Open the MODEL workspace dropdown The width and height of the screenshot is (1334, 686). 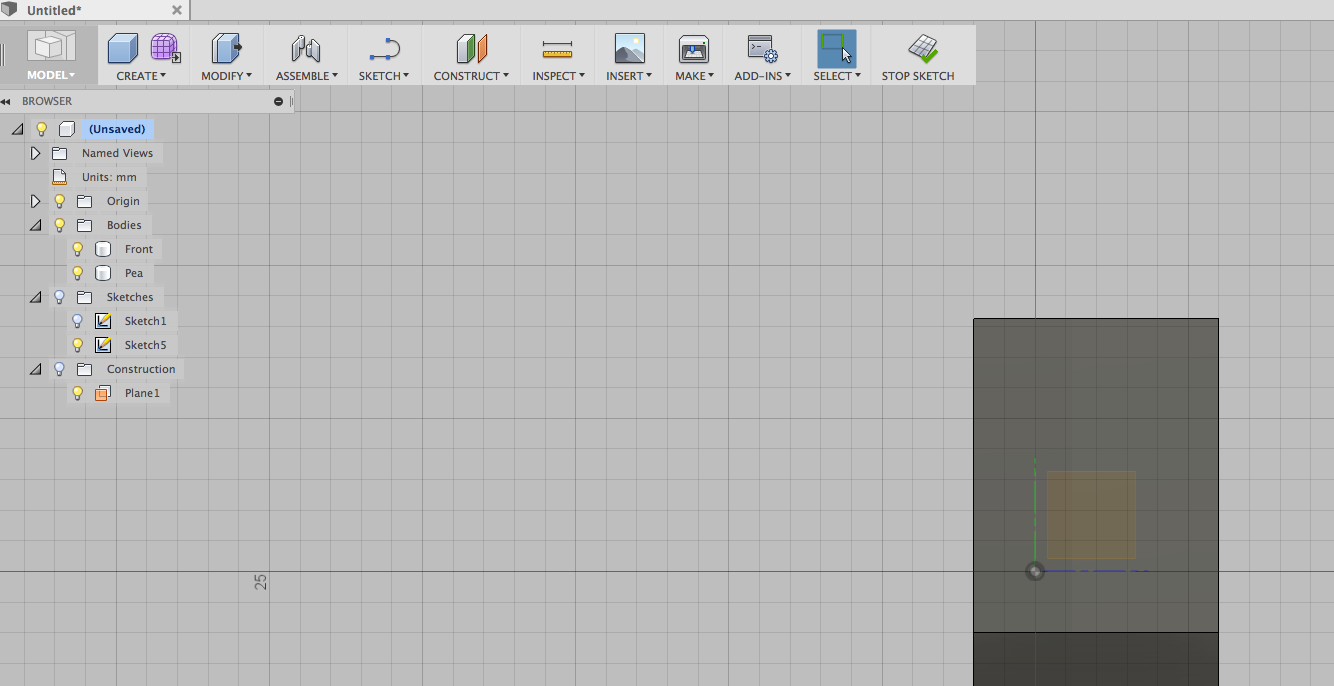click(50, 74)
